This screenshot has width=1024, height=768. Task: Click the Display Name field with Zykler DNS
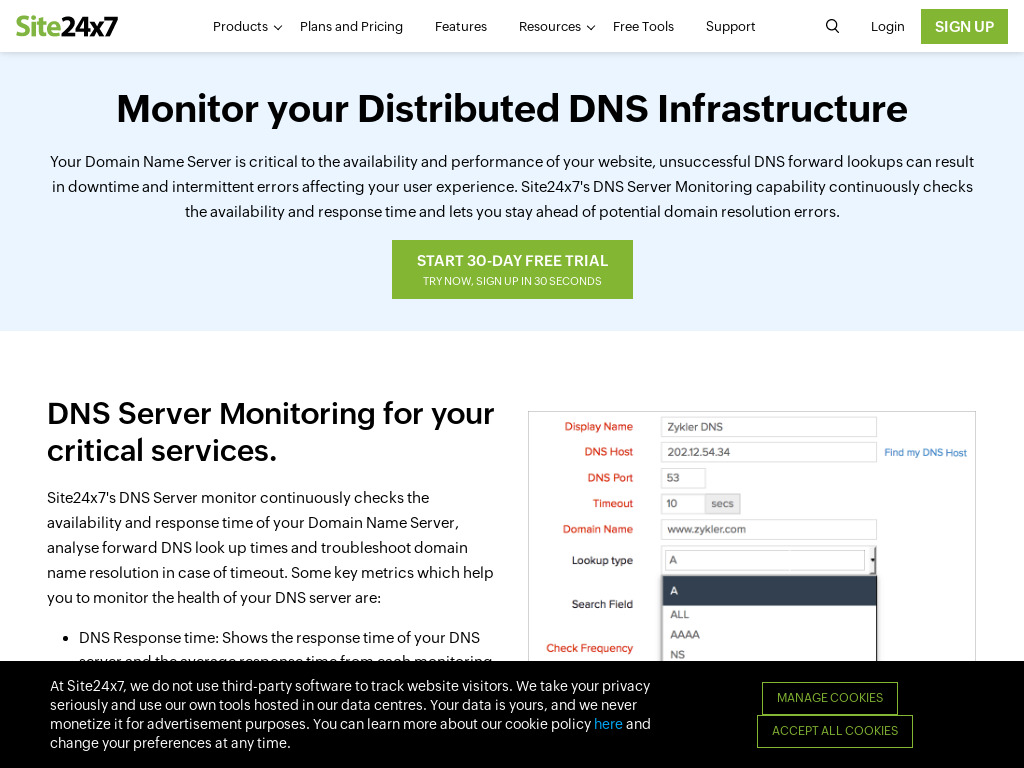(768, 426)
